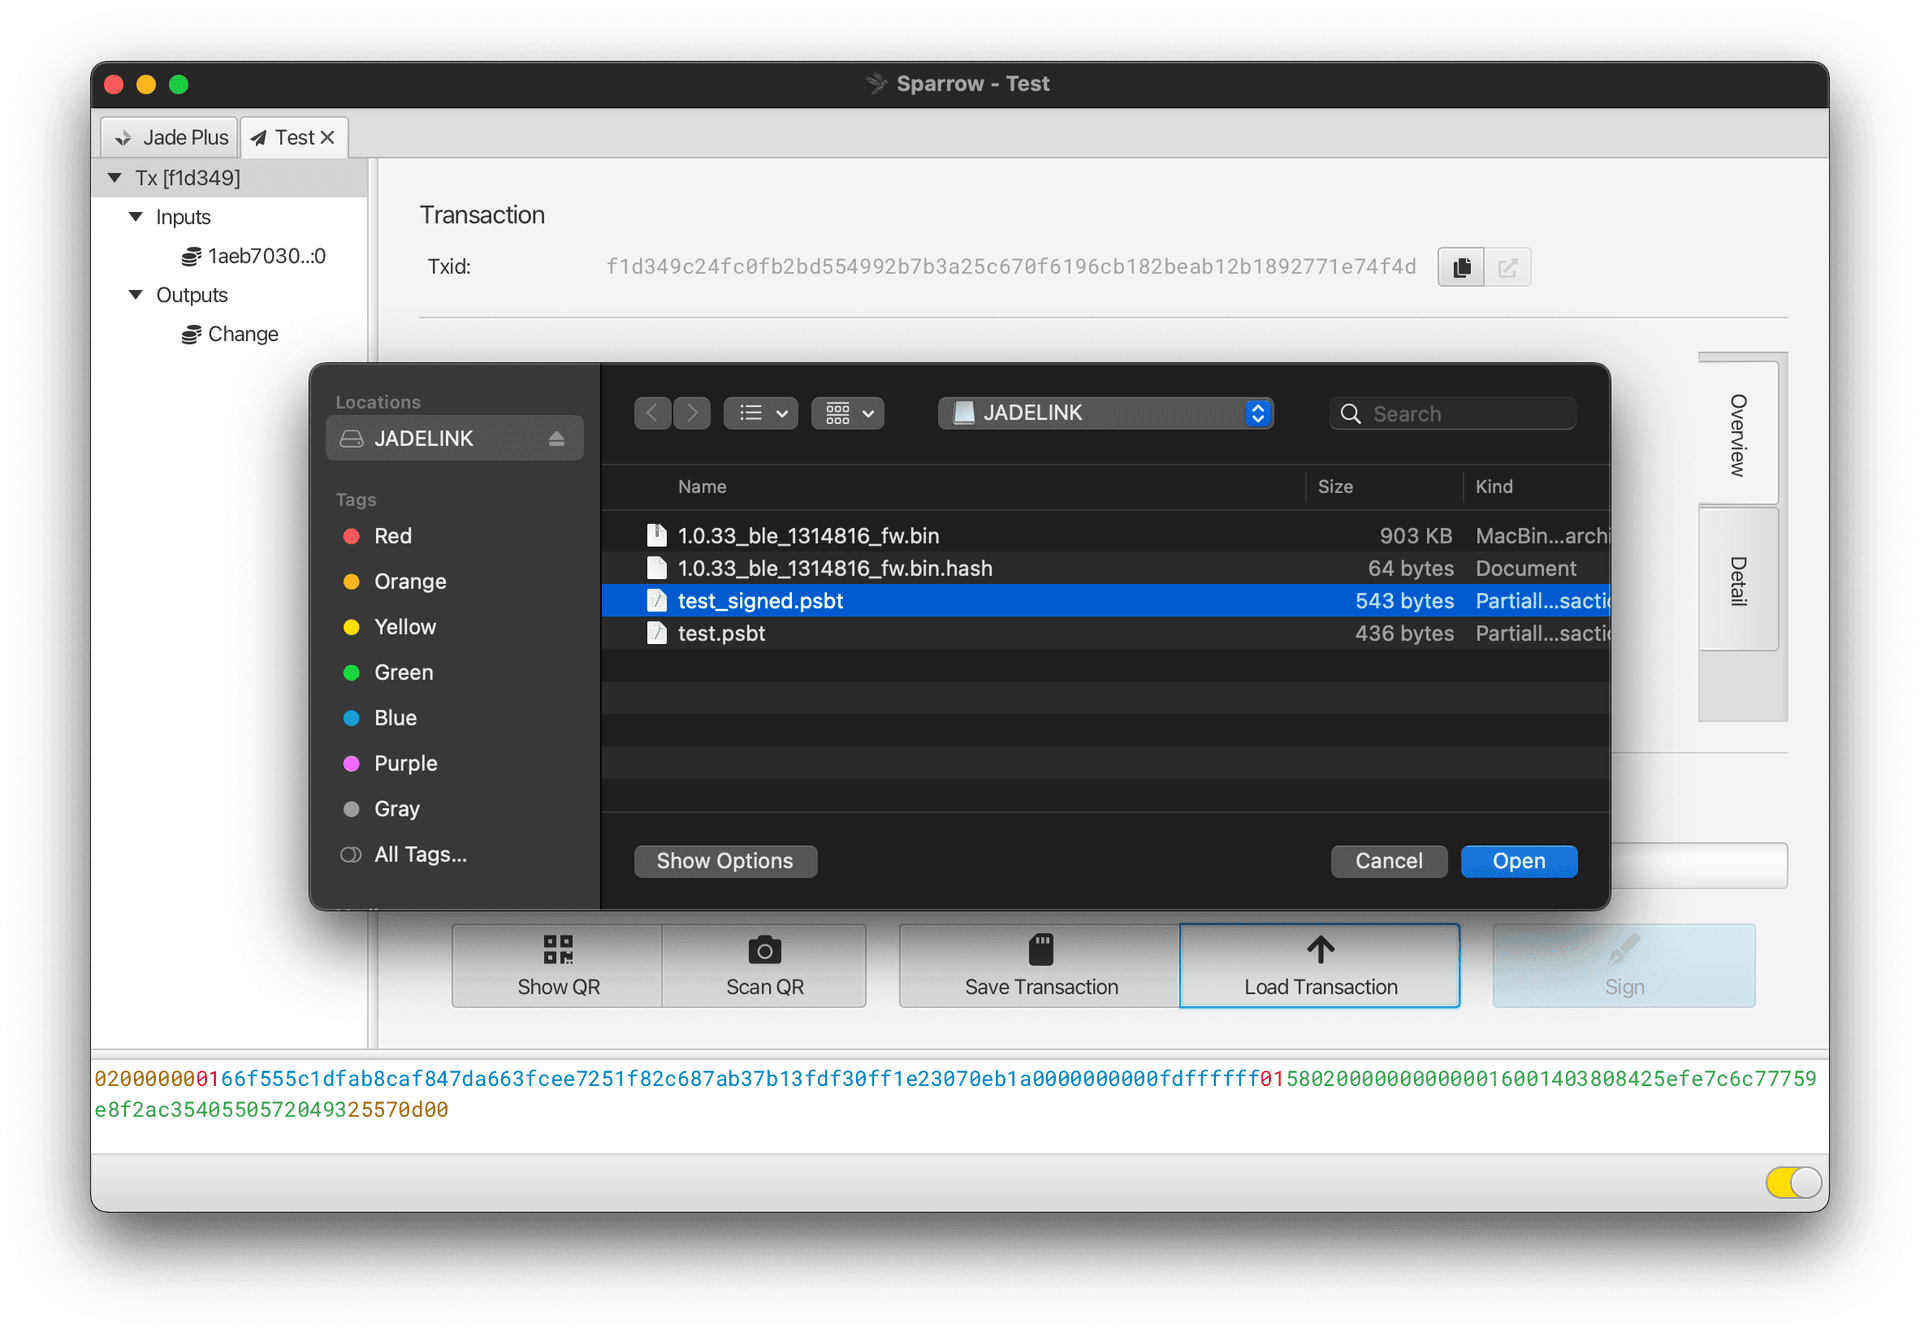The height and width of the screenshot is (1332, 1920).
Task: Copy the transaction ID to clipboard
Action: [1461, 267]
